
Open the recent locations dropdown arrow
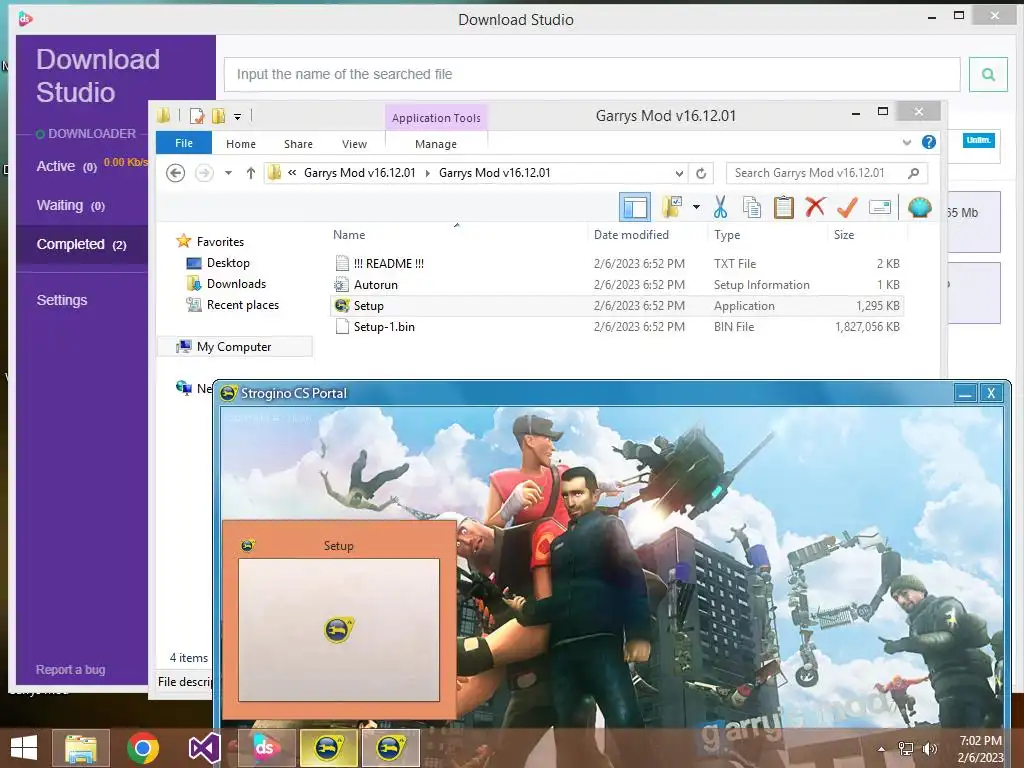click(x=229, y=173)
